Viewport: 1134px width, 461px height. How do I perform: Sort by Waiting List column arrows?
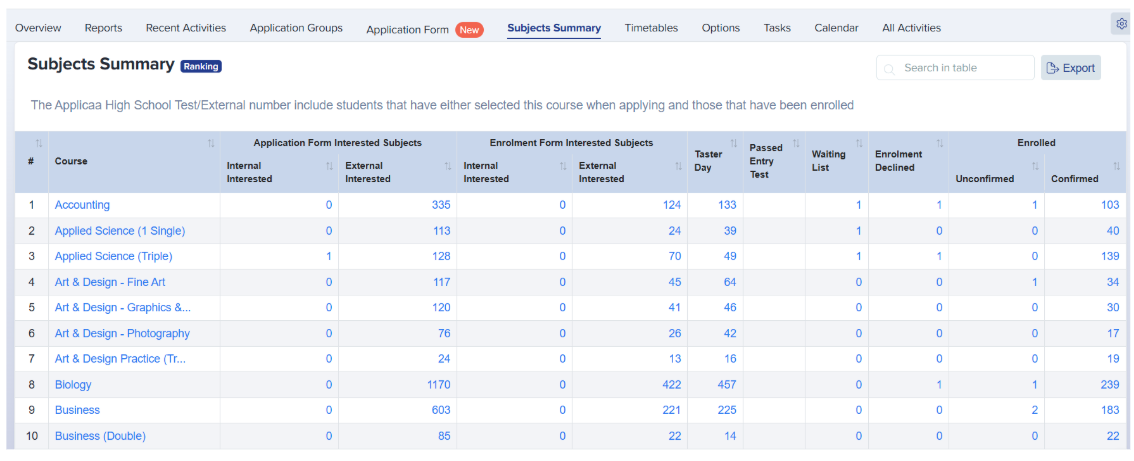(859, 143)
